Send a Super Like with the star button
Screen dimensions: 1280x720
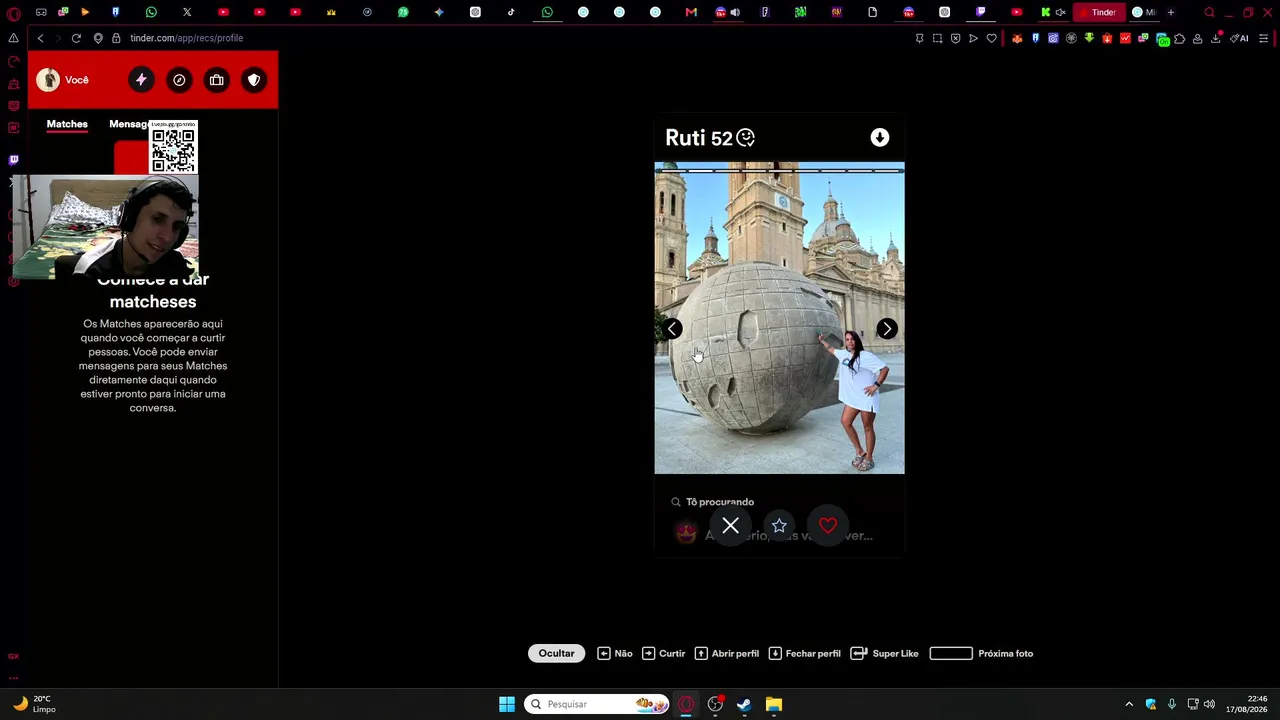tap(779, 526)
